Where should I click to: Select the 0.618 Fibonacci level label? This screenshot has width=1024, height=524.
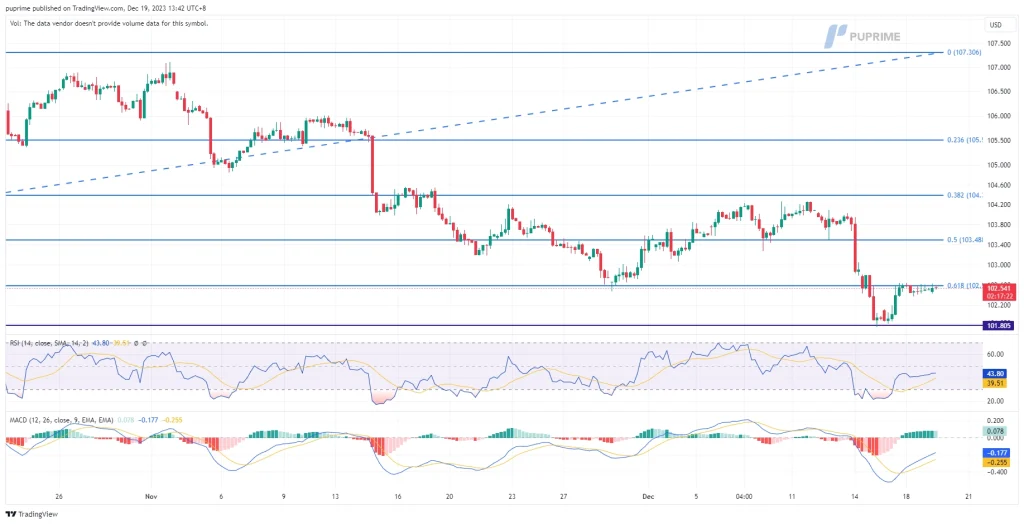point(964,286)
